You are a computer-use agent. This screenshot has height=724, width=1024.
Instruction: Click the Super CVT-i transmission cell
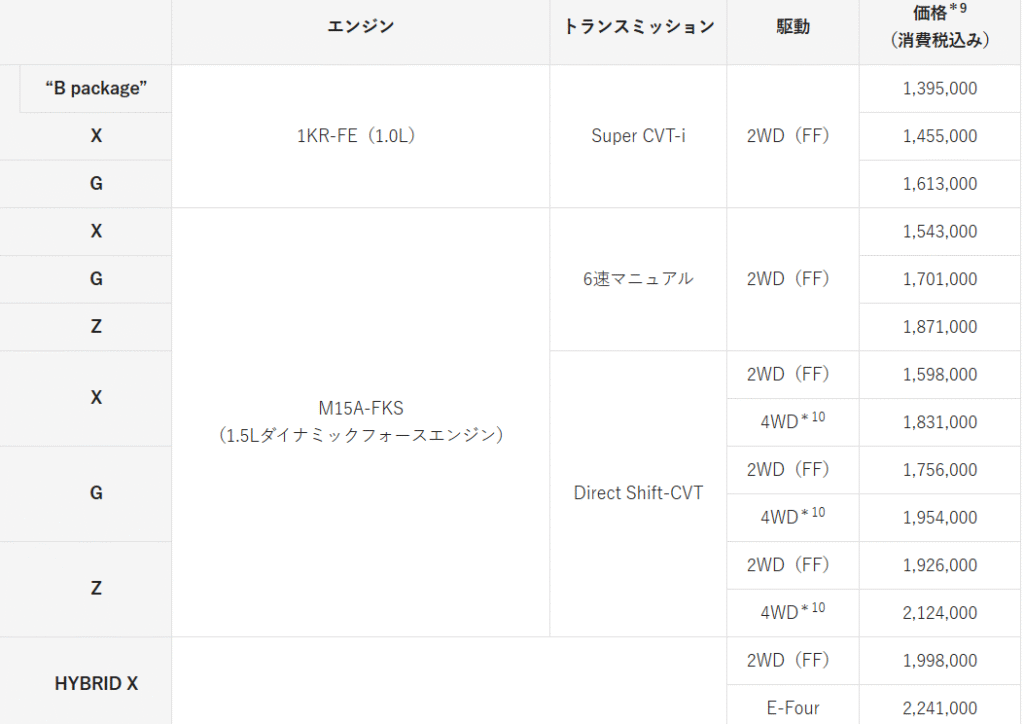(638, 136)
